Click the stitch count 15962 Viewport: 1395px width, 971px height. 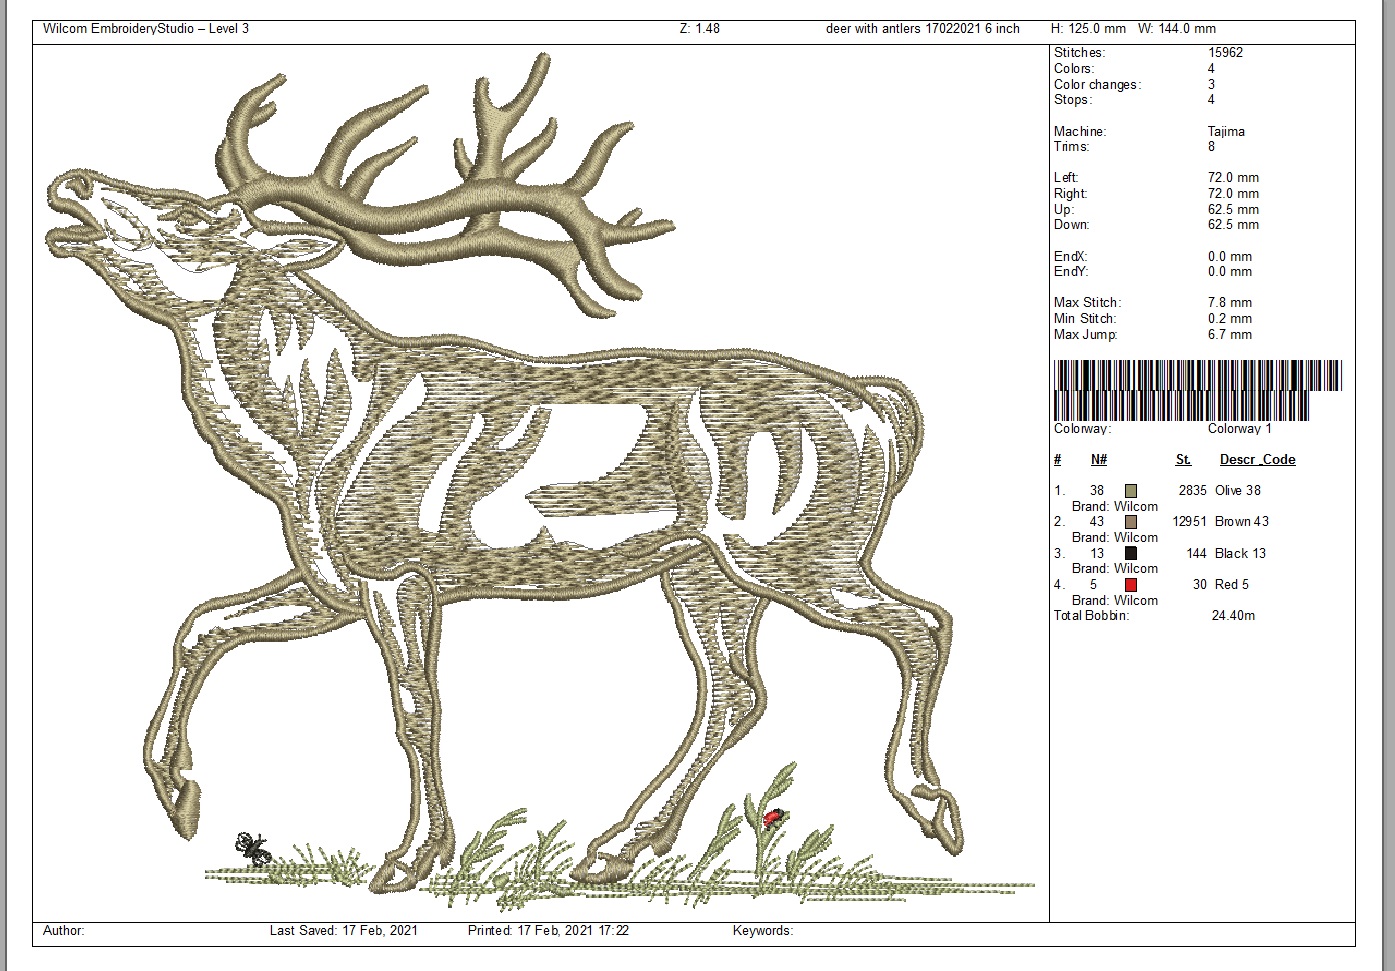1225,53
